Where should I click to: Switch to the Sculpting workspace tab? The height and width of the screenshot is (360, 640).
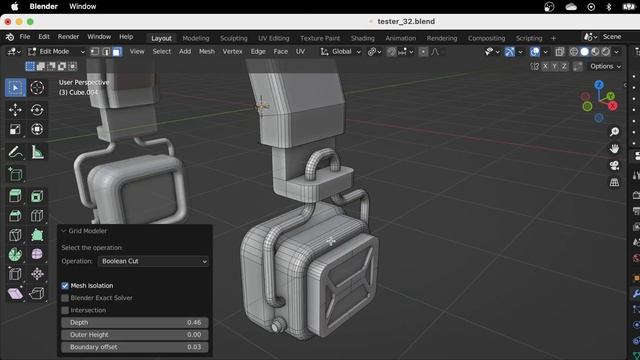coord(233,38)
